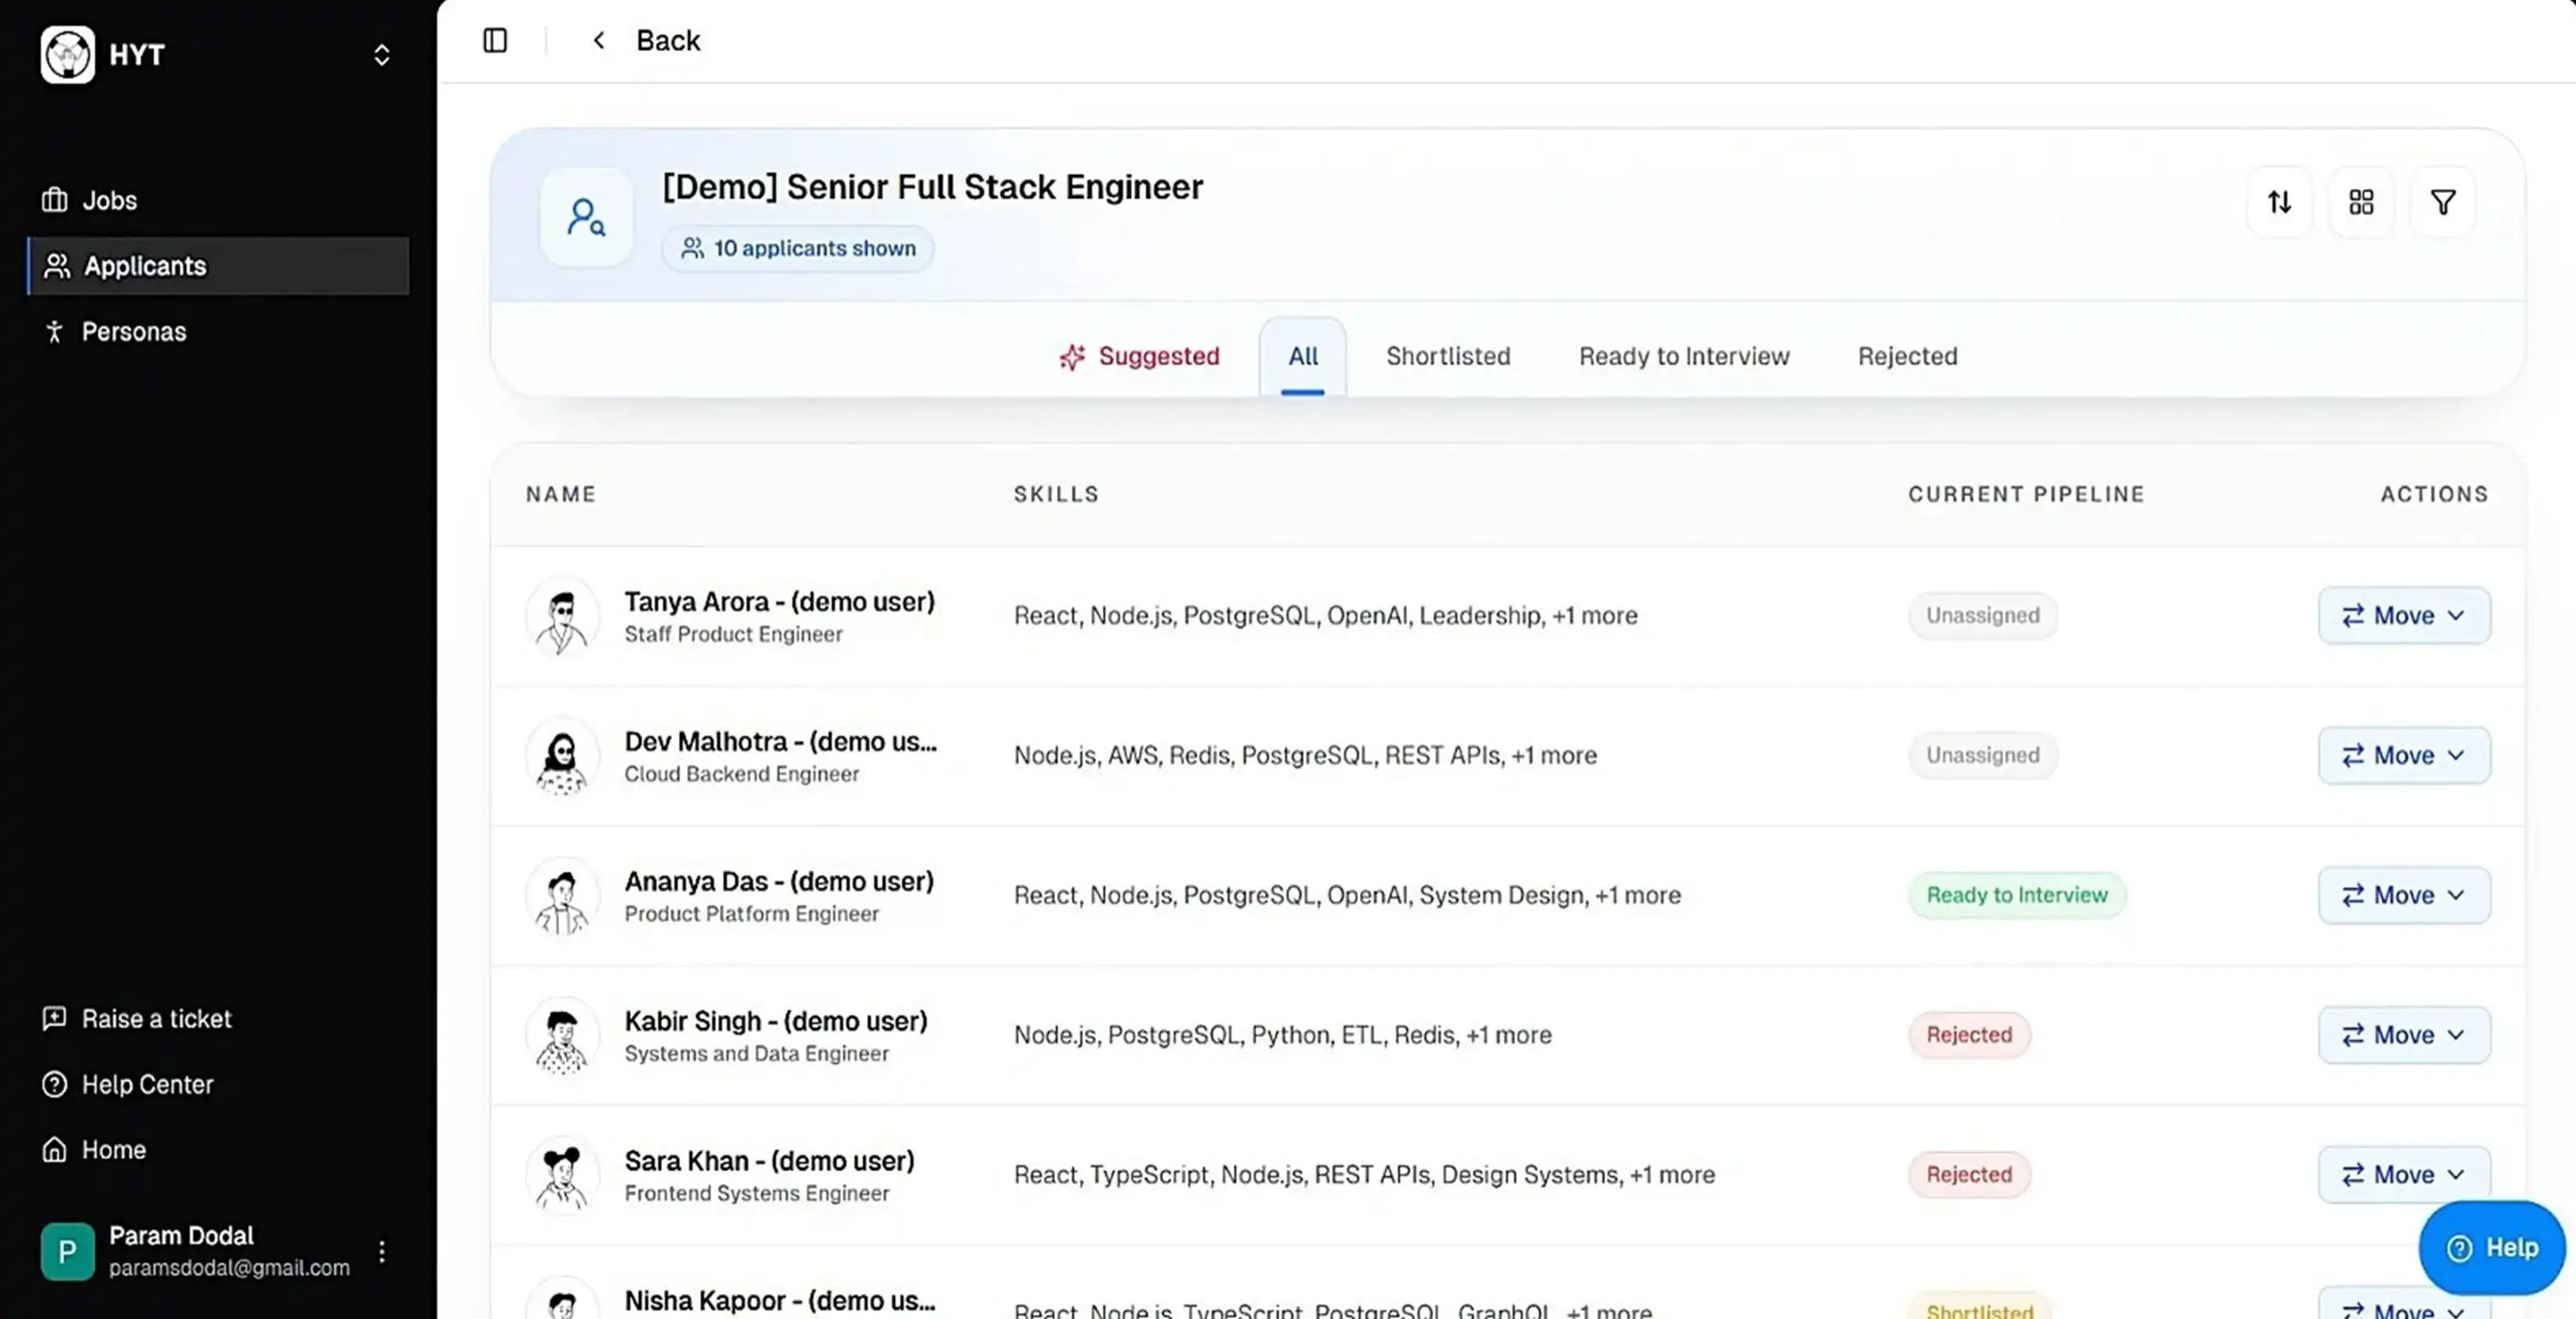This screenshot has height=1319, width=2576.
Task: Open Move dropdown for Kabir Singh
Action: [2404, 1034]
